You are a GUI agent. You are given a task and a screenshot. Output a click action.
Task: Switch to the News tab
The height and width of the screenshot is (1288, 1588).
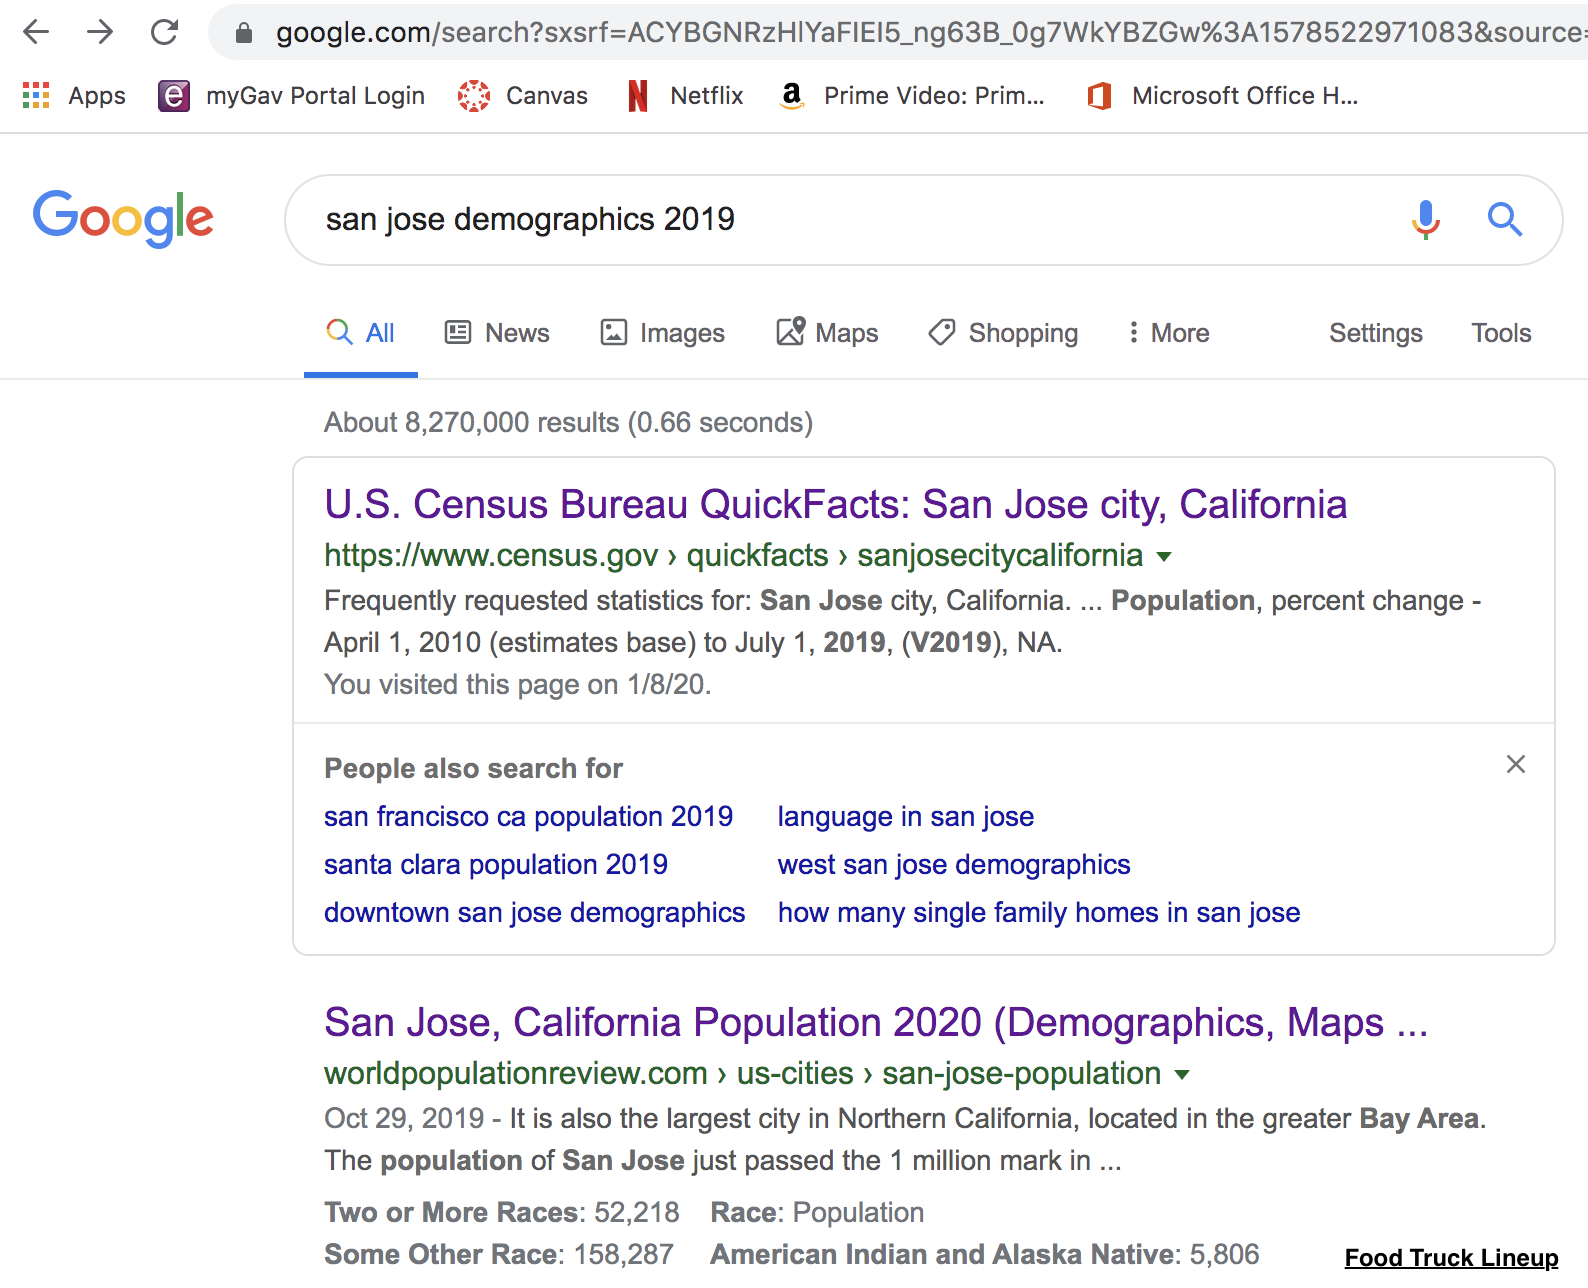coord(497,333)
